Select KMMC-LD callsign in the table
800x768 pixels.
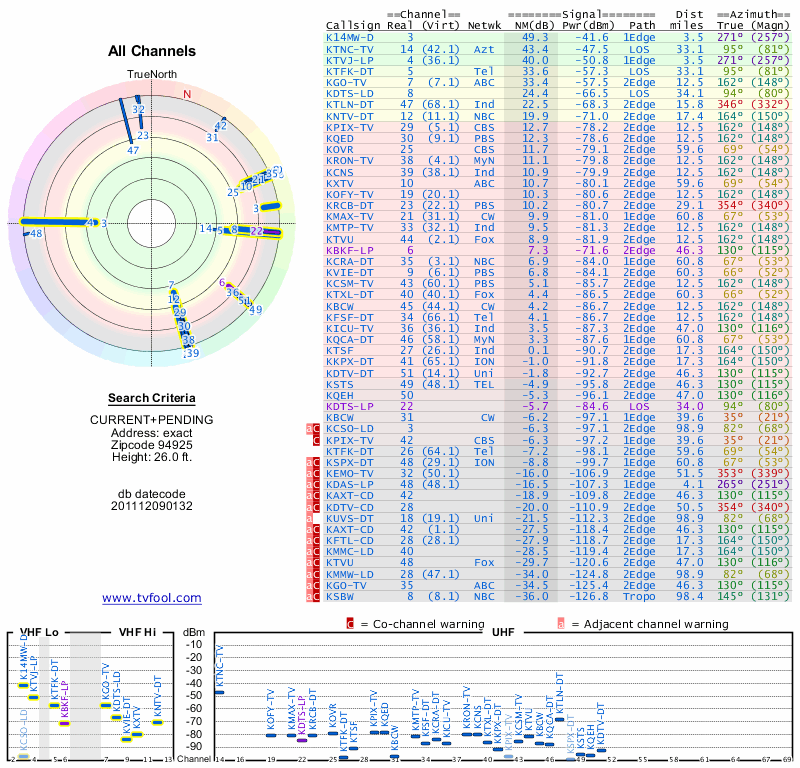[350, 552]
